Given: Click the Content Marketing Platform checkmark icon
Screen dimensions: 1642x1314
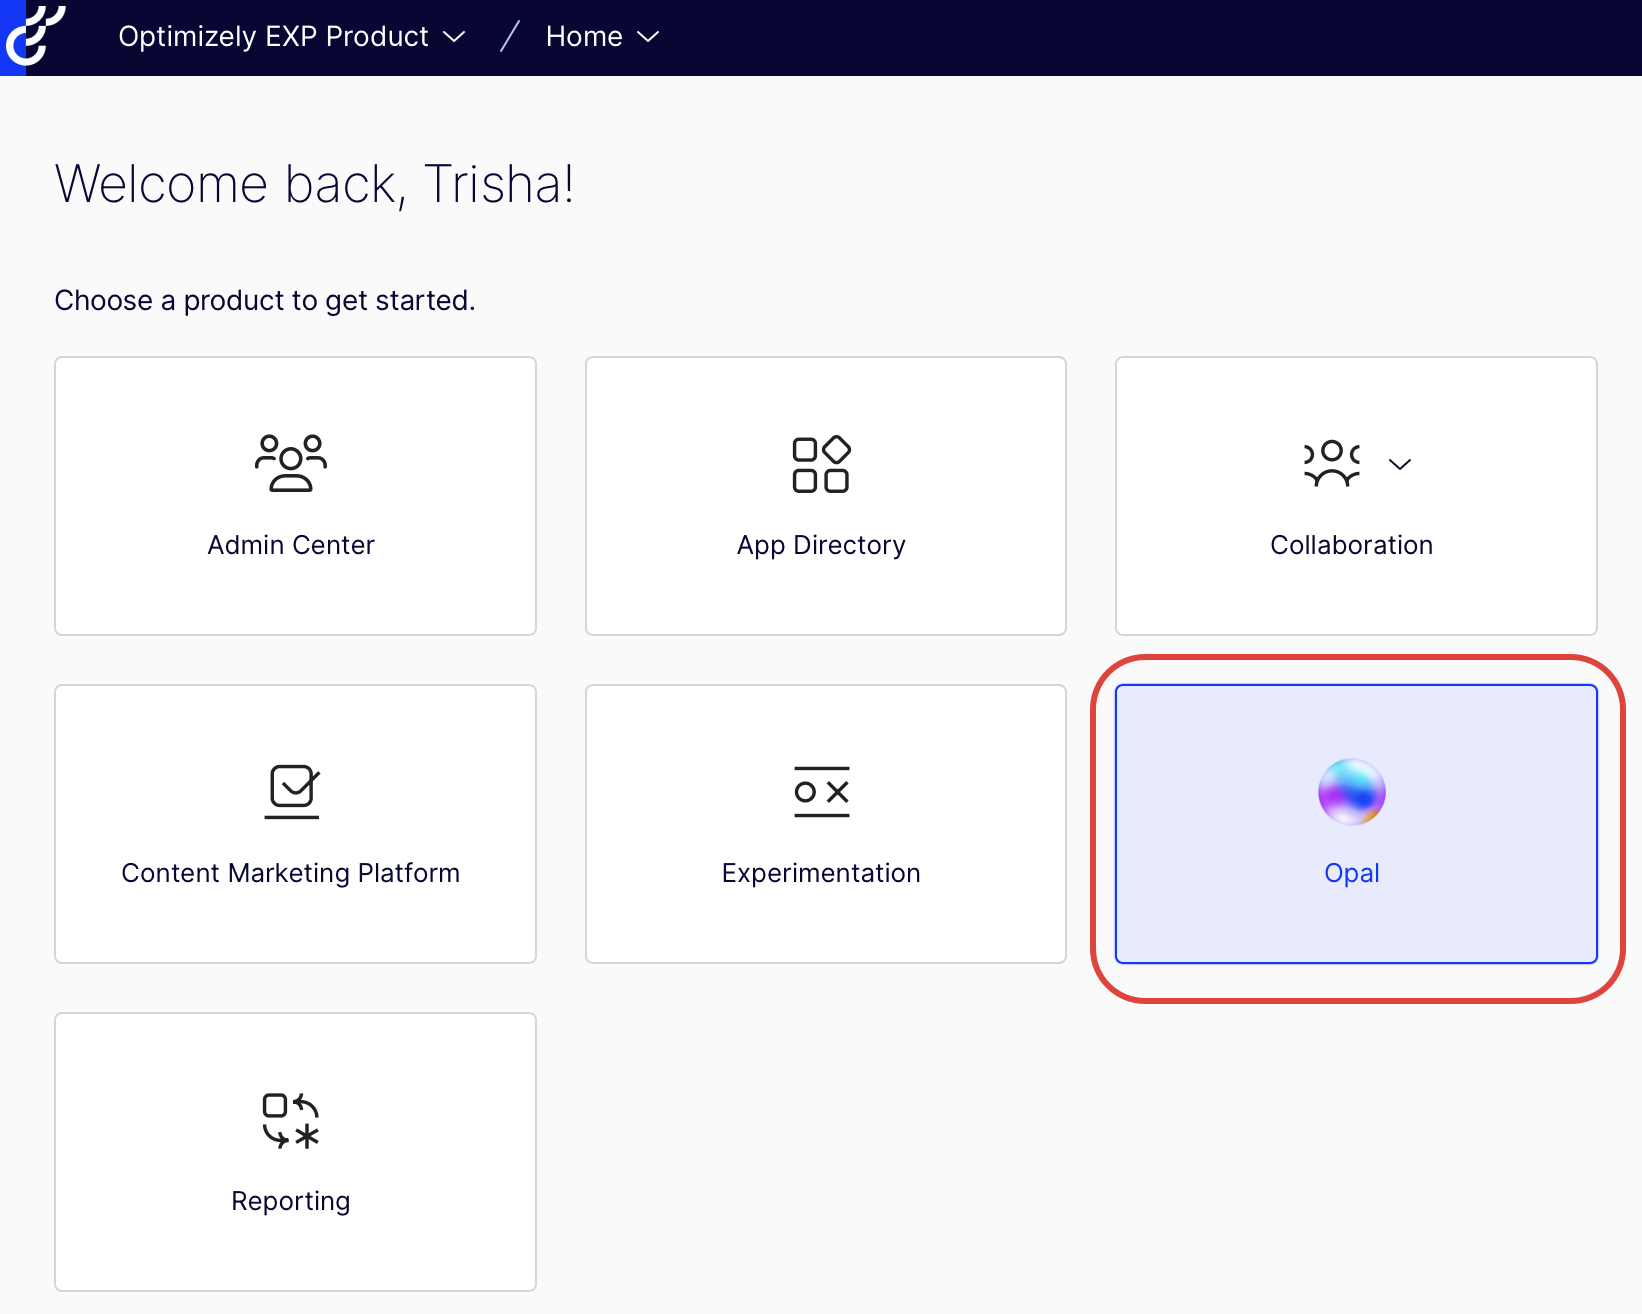Looking at the screenshot, I should 292,791.
